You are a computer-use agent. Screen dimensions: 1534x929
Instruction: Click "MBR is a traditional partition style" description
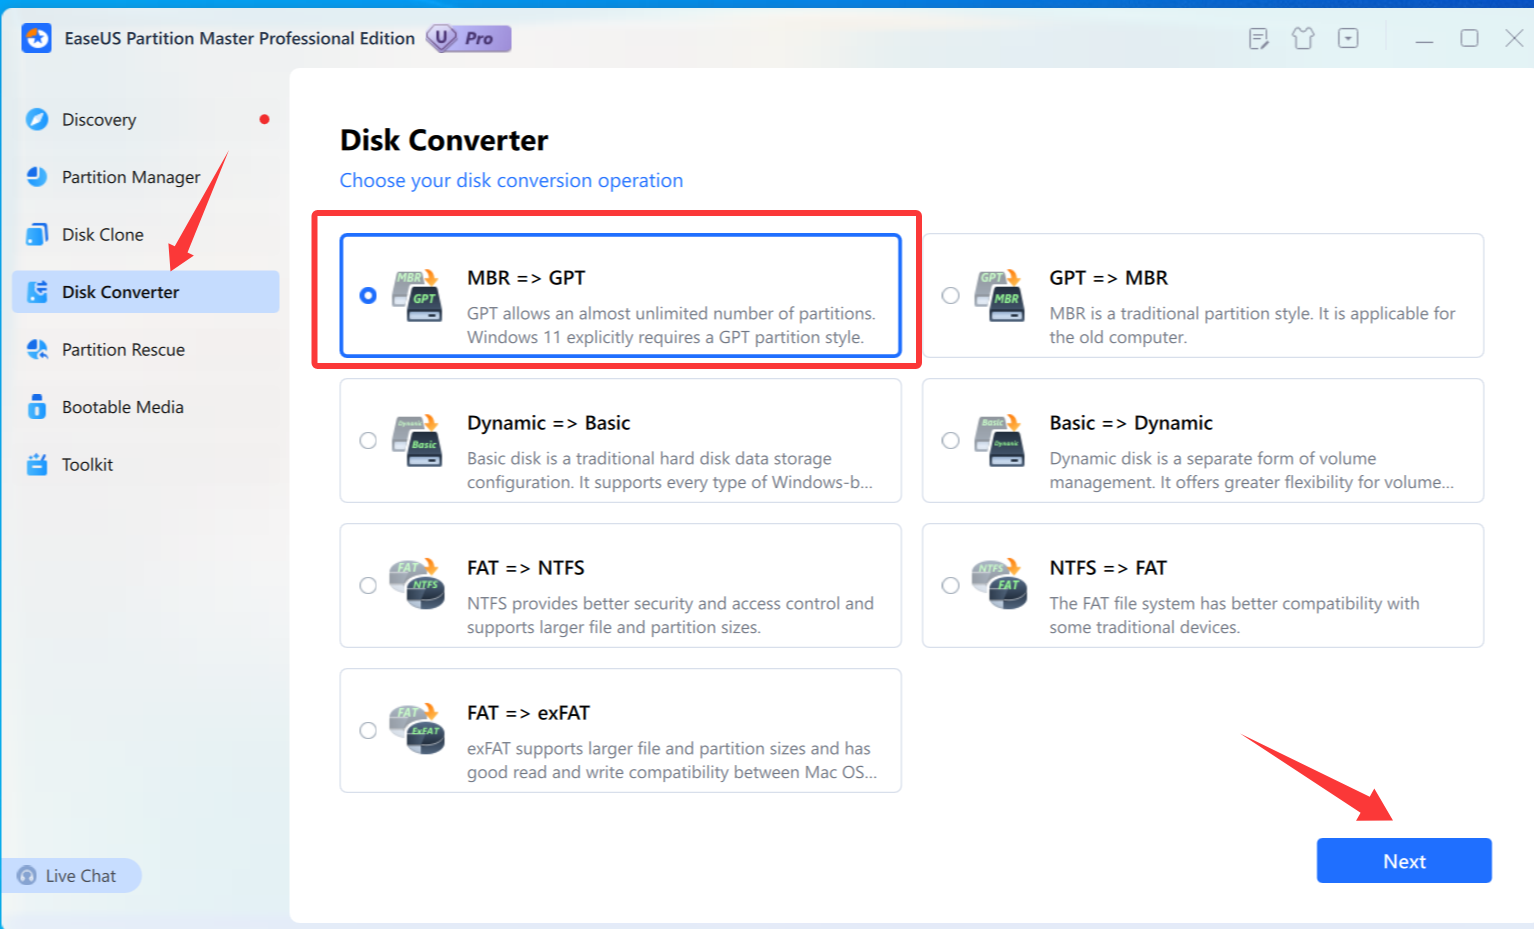(1252, 325)
